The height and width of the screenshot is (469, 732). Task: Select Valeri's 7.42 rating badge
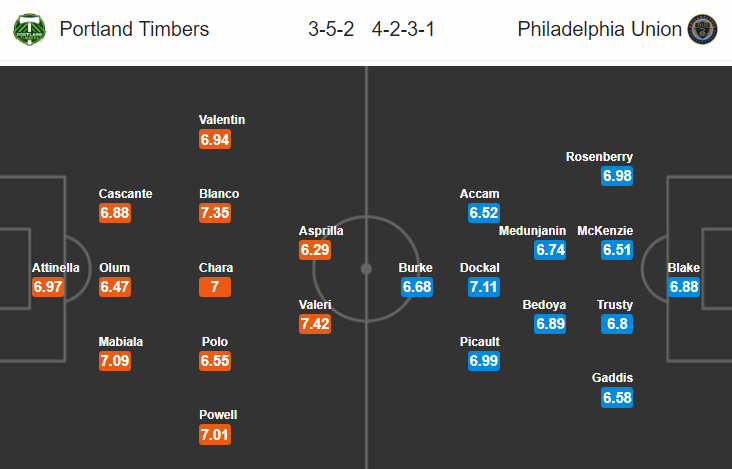coord(315,324)
